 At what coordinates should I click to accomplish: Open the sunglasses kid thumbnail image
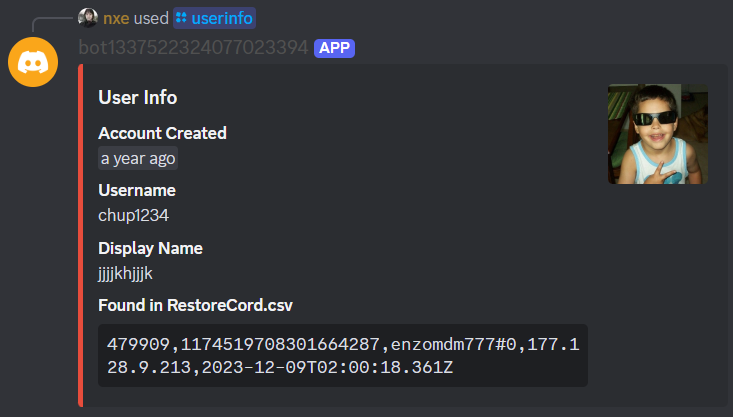point(657,134)
